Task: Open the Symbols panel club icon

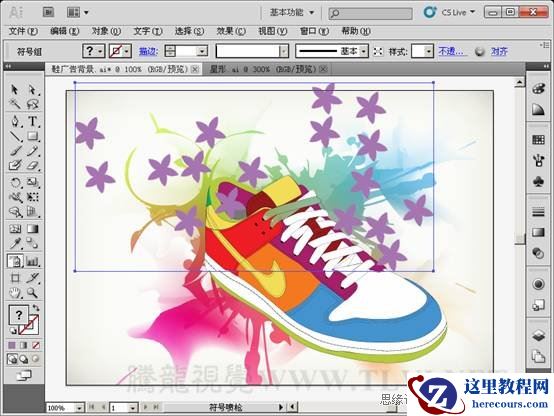Action: (x=538, y=182)
